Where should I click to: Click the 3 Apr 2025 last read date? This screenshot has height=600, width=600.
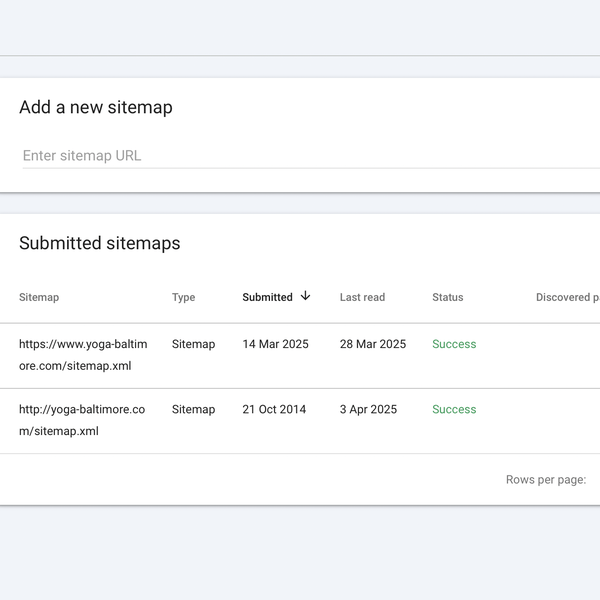coord(368,409)
